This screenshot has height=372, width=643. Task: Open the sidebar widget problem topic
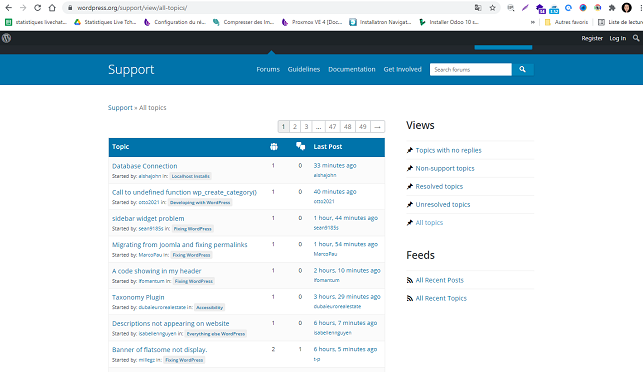click(x=148, y=219)
